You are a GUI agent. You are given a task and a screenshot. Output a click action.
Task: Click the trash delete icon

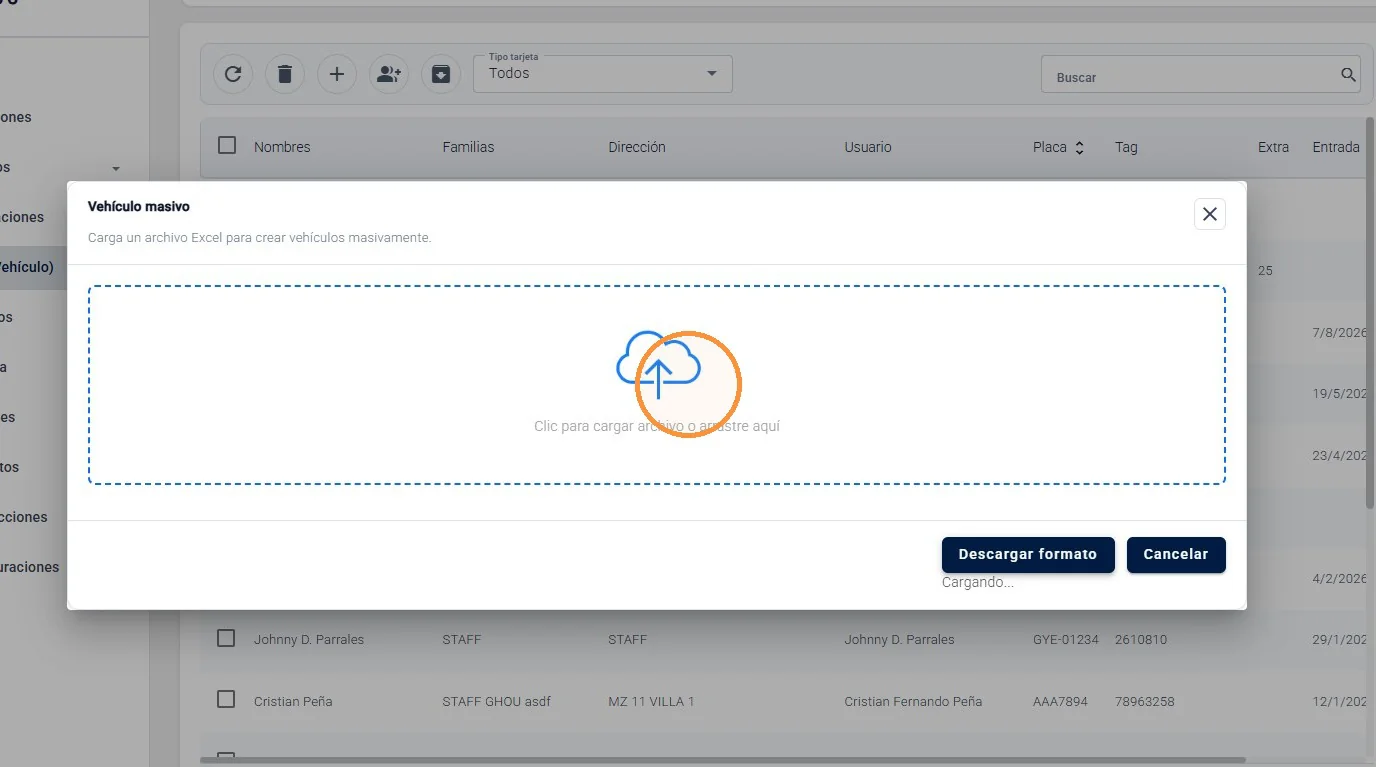click(285, 74)
